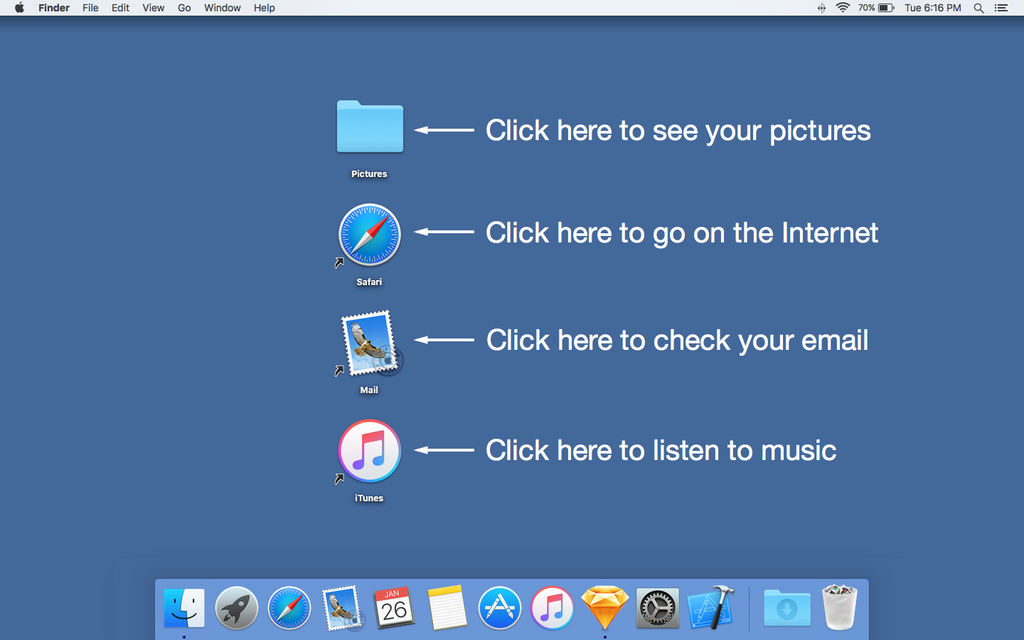Viewport: 1024px width, 640px height.
Task: Open the Mail shortcut on the desktop
Action: click(370, 343)
